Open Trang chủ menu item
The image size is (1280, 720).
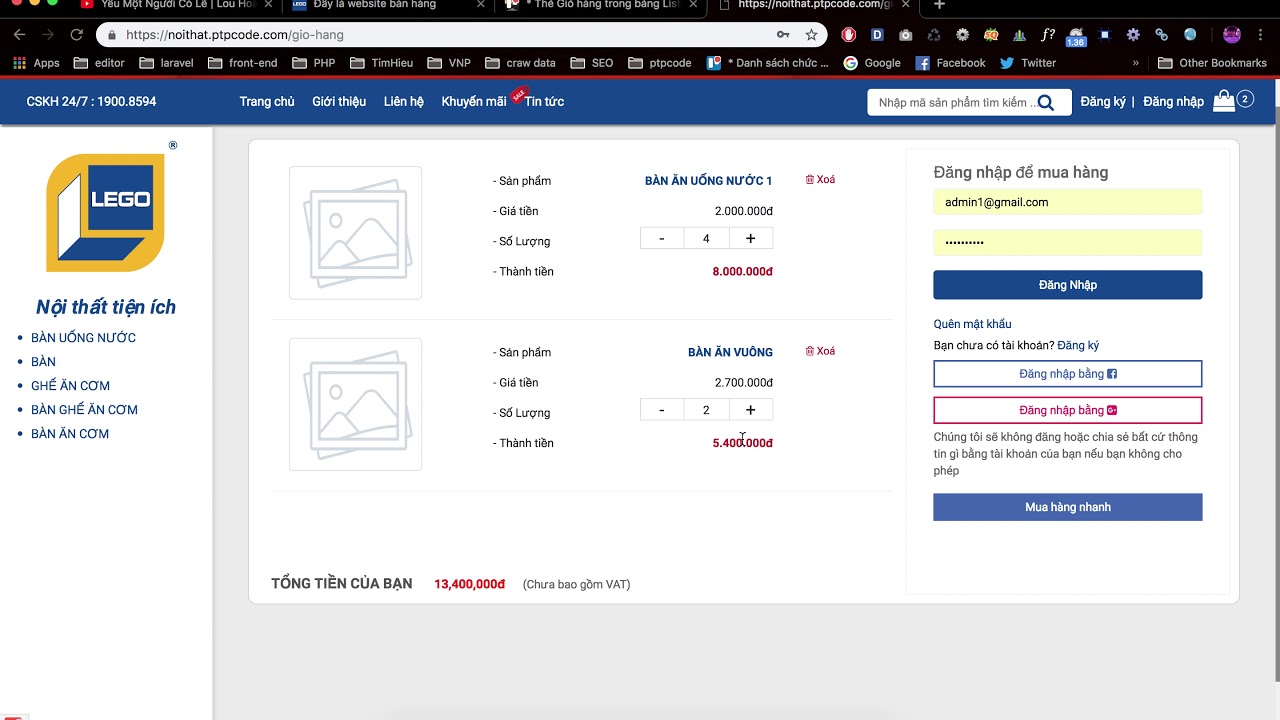267,102
